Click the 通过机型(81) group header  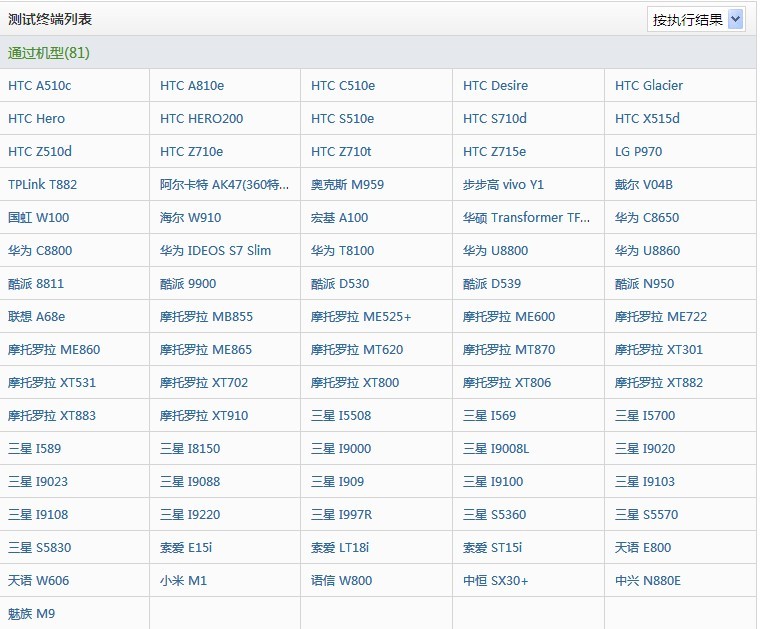48,53
